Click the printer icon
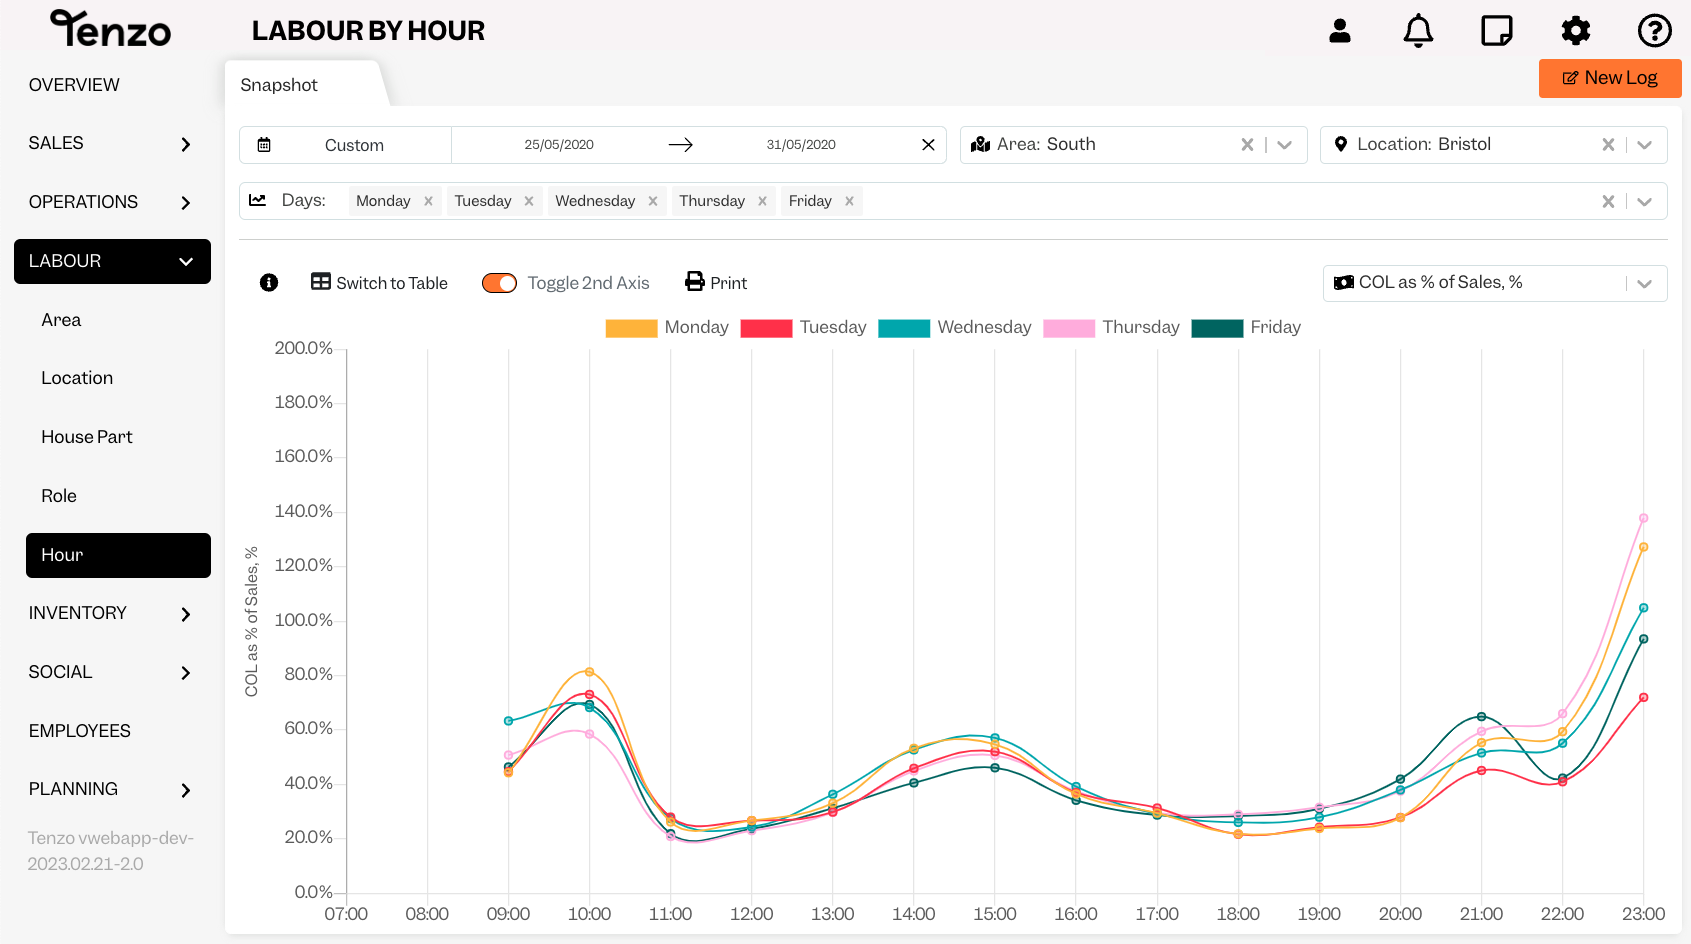Viewport: 1691px width, 944px height. point(695,282)
